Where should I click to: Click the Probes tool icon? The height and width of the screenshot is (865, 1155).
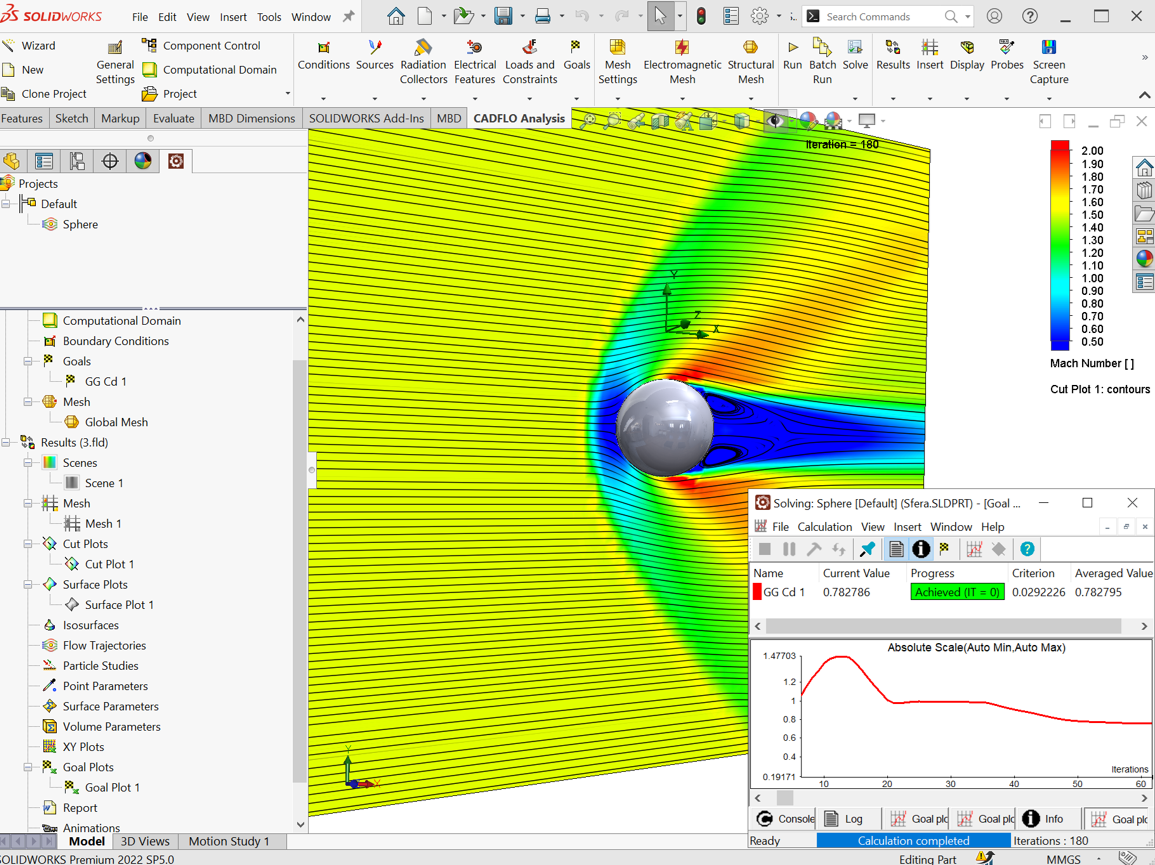pyautogui.click(x=1006, y=55)
